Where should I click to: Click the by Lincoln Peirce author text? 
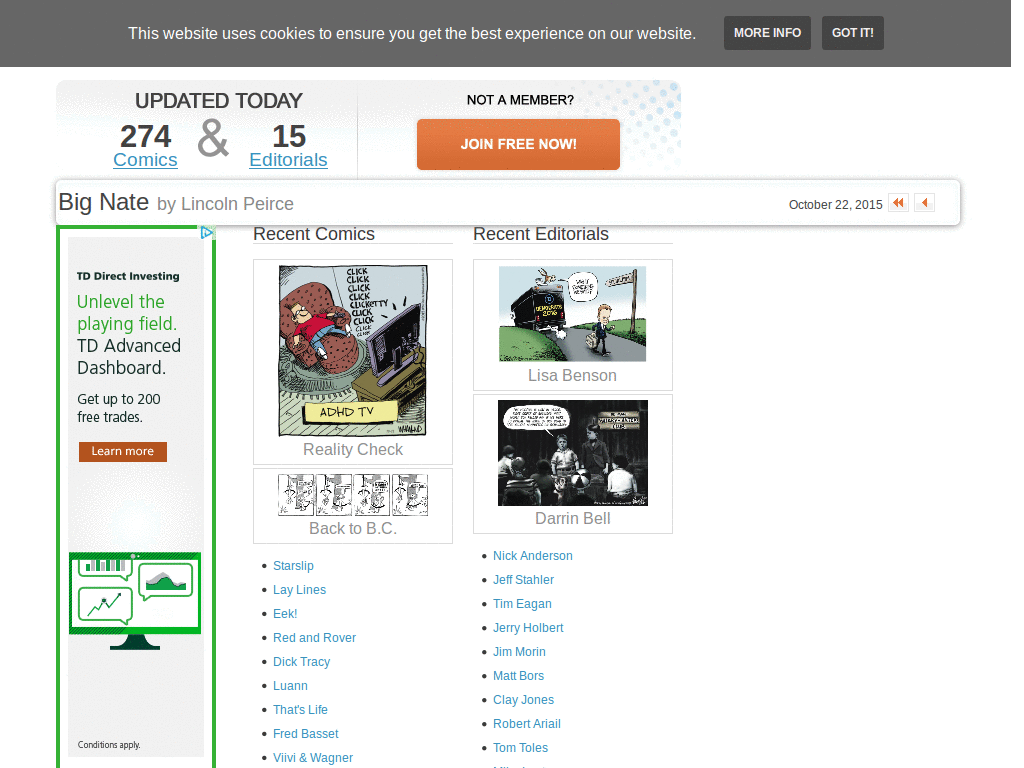point(225,204)
